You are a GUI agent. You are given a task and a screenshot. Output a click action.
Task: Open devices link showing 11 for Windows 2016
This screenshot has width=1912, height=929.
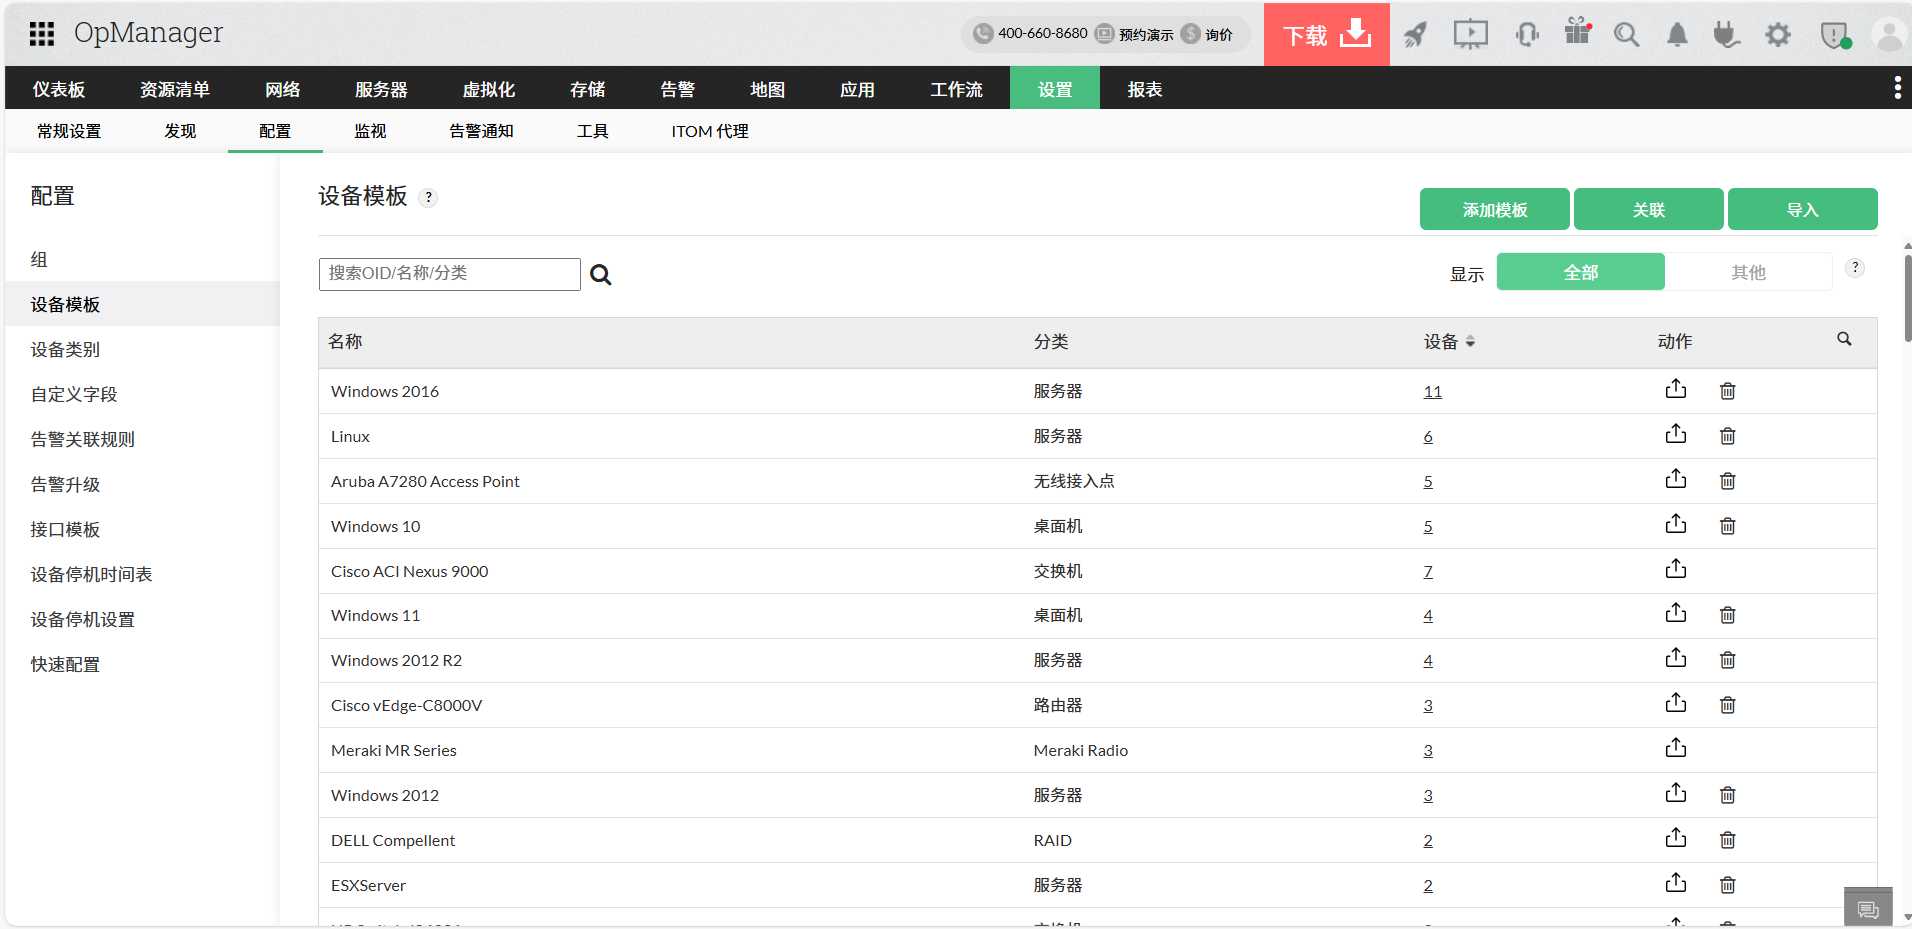click(x=1432, y=391)
